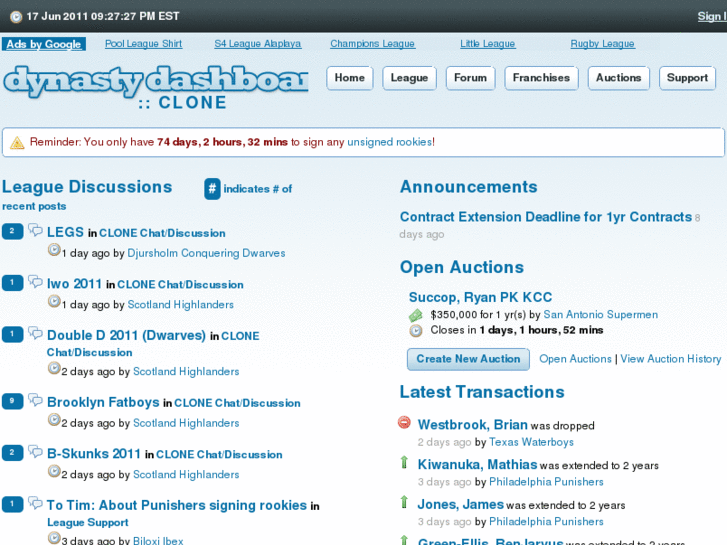Image resolution: width=727 pixels, height=545 pixels.
Task: Click the post count badge next to To Tim thread
Action: 12,504
